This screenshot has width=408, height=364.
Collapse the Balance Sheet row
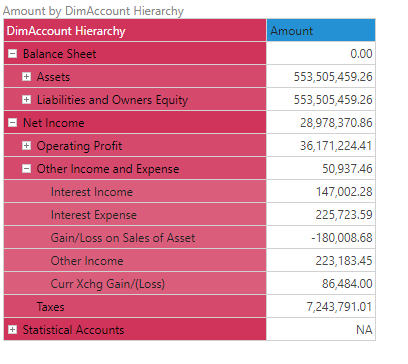[x=12, y=53]
